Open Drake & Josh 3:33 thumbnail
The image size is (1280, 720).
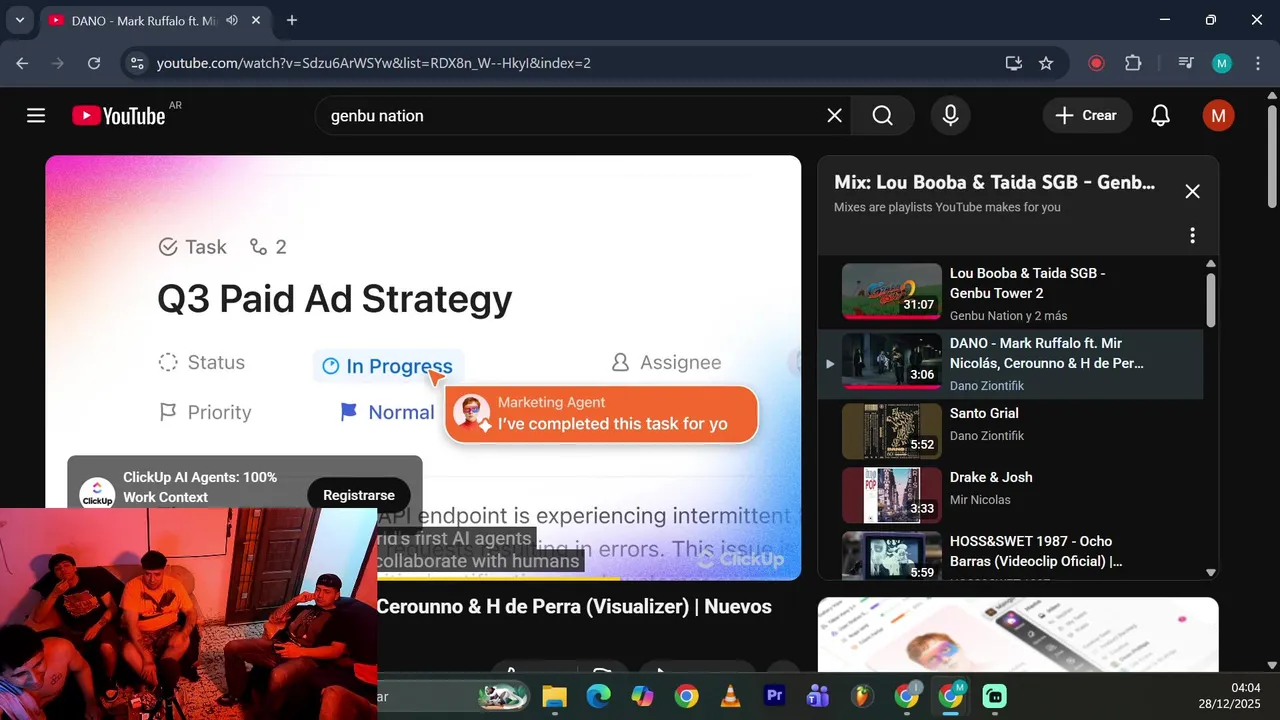(x=891, y=495)
